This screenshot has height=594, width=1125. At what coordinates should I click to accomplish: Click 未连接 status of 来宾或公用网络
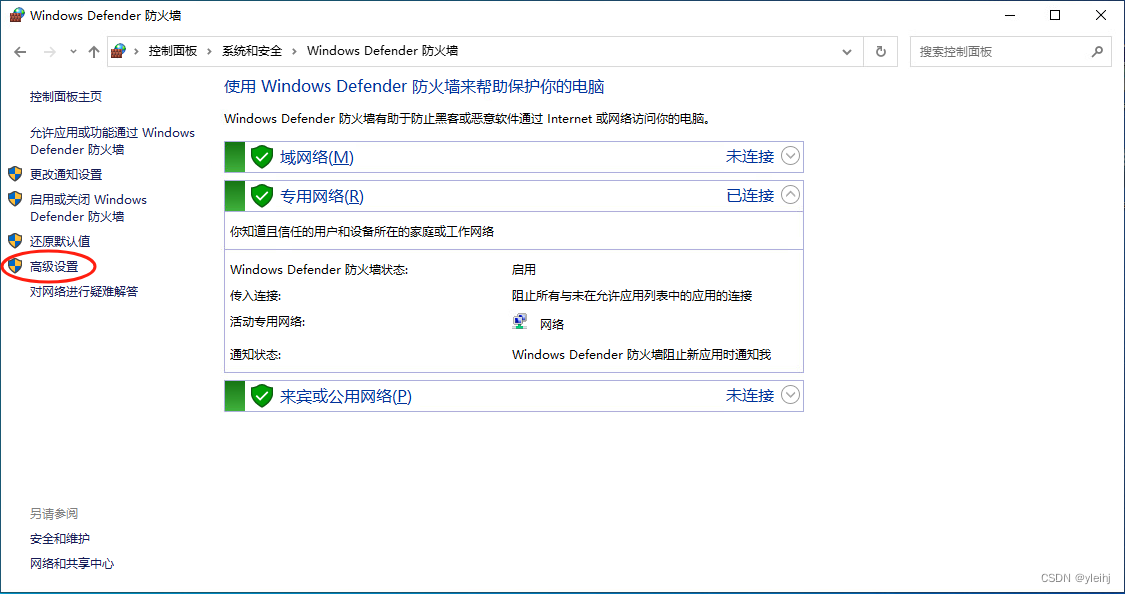coord(750,395)
